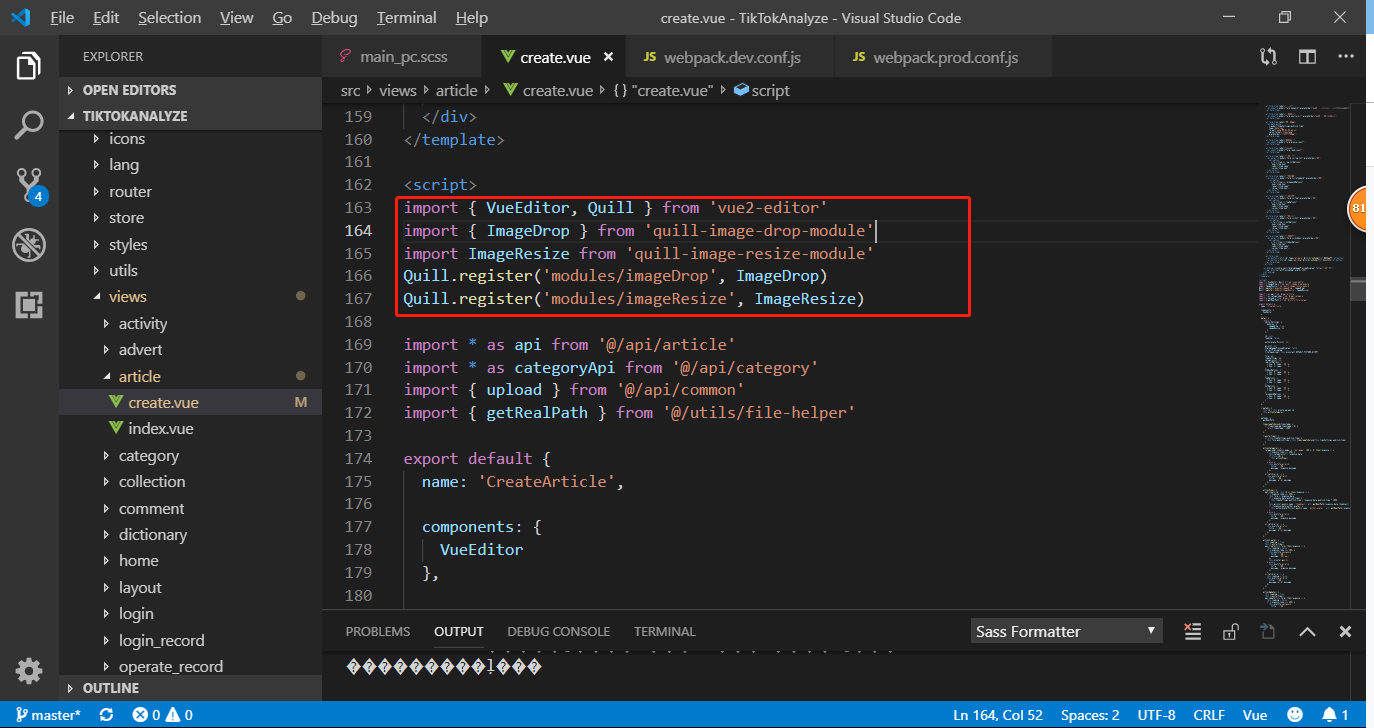Open the Manage gear menu
This screenshot has height=728, width=1374.
pyautogui.click(x=29, y=670)
